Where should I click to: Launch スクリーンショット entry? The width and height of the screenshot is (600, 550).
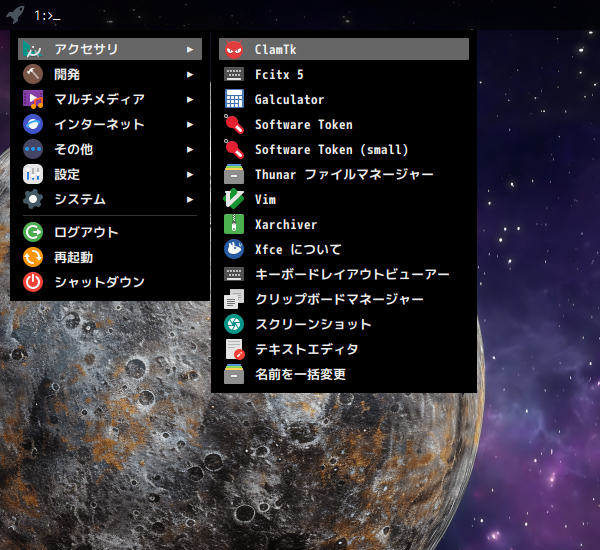coord(344,324)
